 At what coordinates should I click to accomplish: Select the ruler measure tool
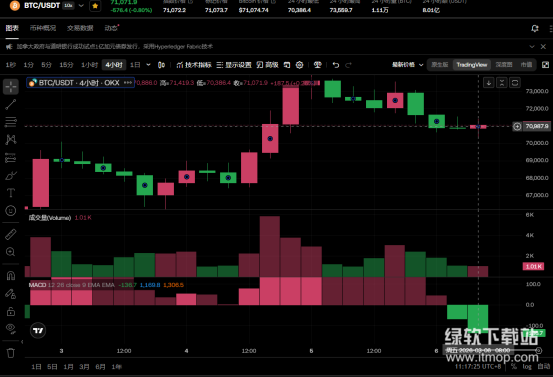click(x=11, y=234)
